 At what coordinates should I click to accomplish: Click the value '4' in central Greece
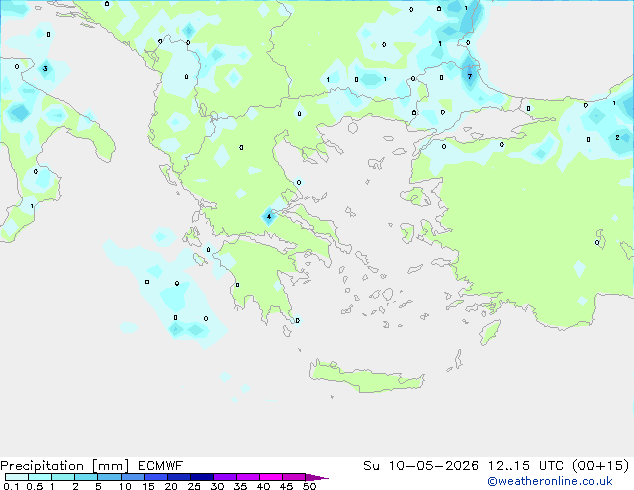point(269,216)
